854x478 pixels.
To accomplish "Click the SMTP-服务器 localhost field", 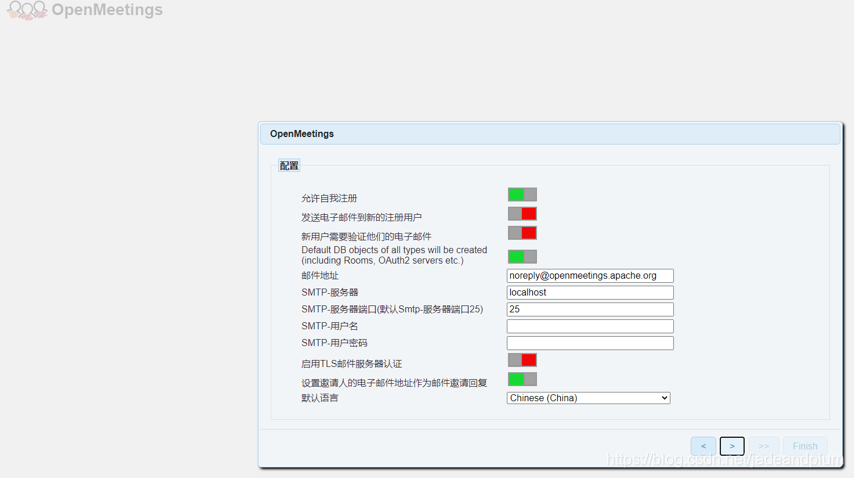I will click(x=590, y=292).
